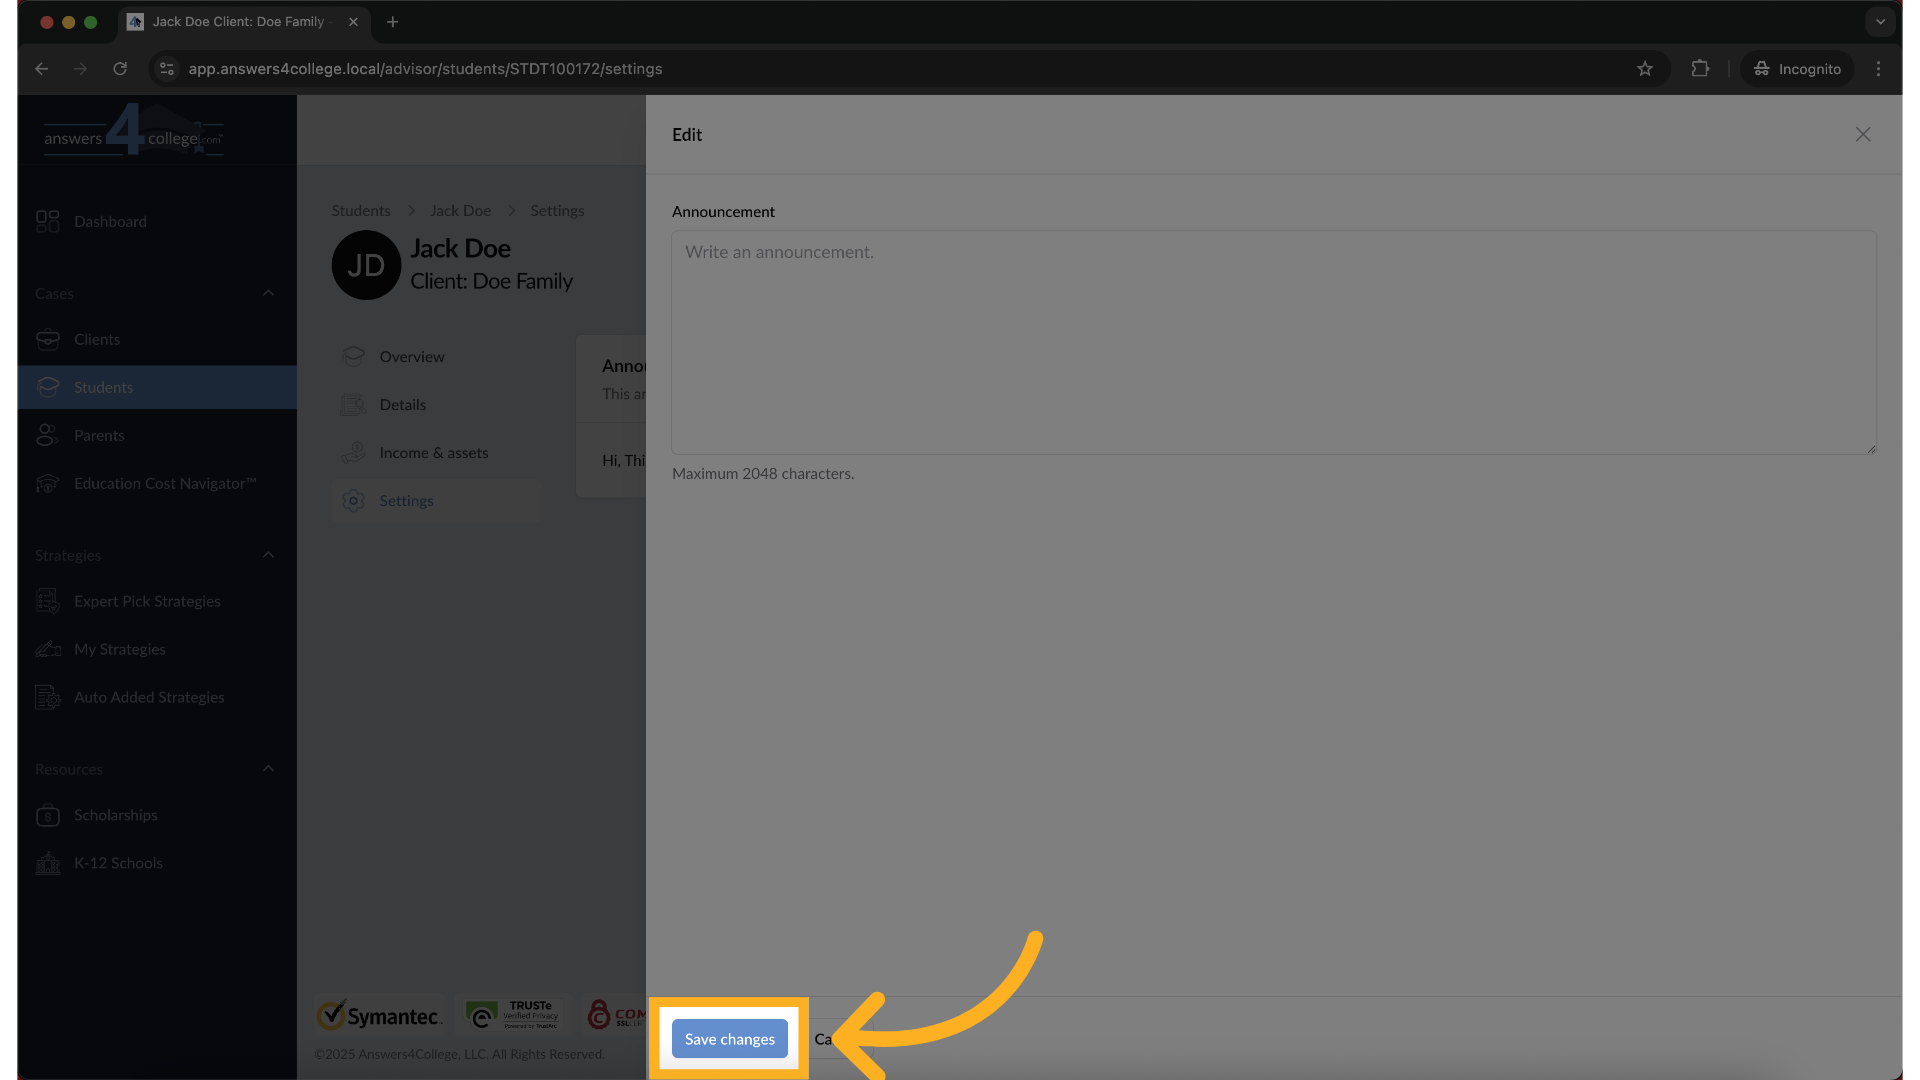
Task: Open the Details tab for Jack Doe
Action: tap(403, 404)
